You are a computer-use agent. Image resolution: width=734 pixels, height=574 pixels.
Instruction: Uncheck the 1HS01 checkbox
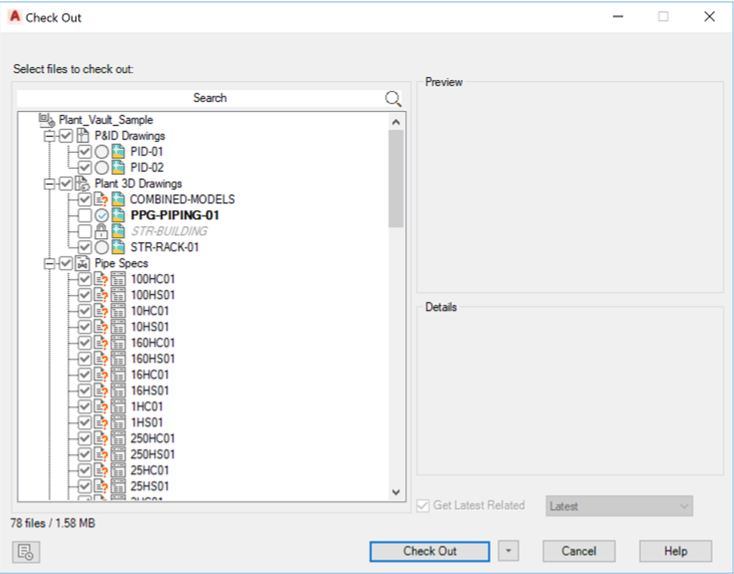click(85, 422)
